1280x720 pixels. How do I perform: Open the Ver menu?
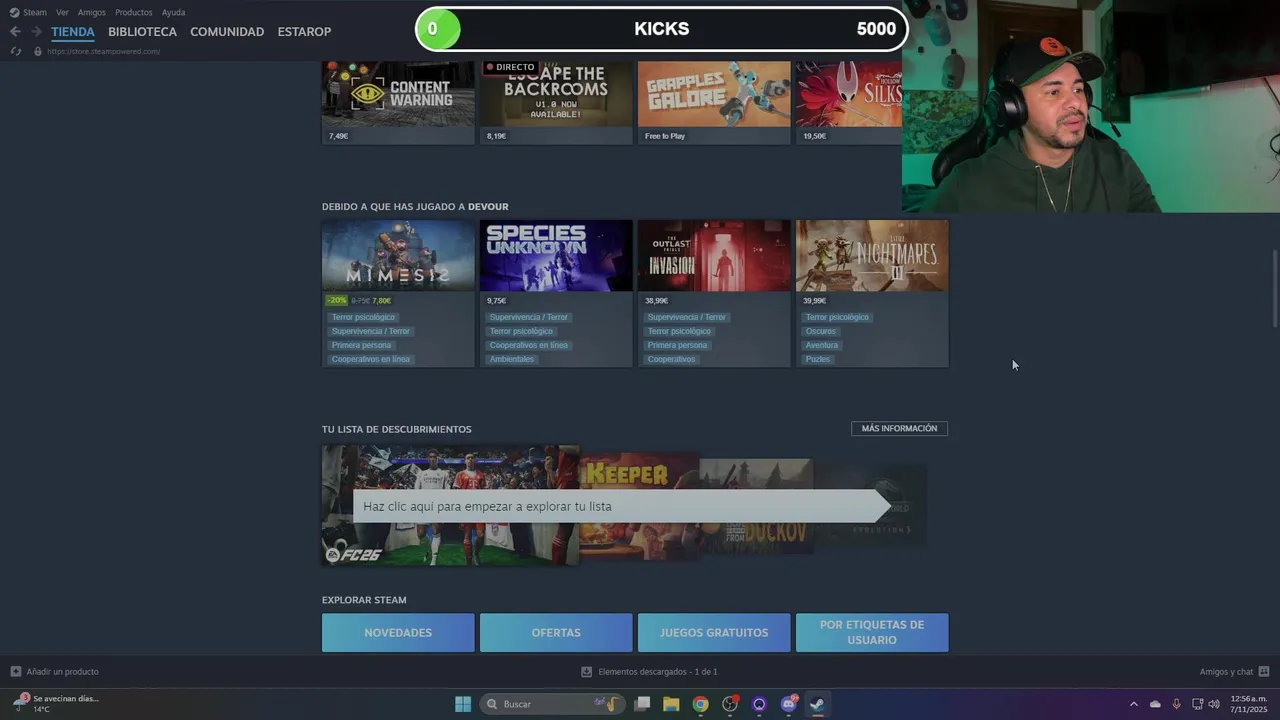(62, 12)
